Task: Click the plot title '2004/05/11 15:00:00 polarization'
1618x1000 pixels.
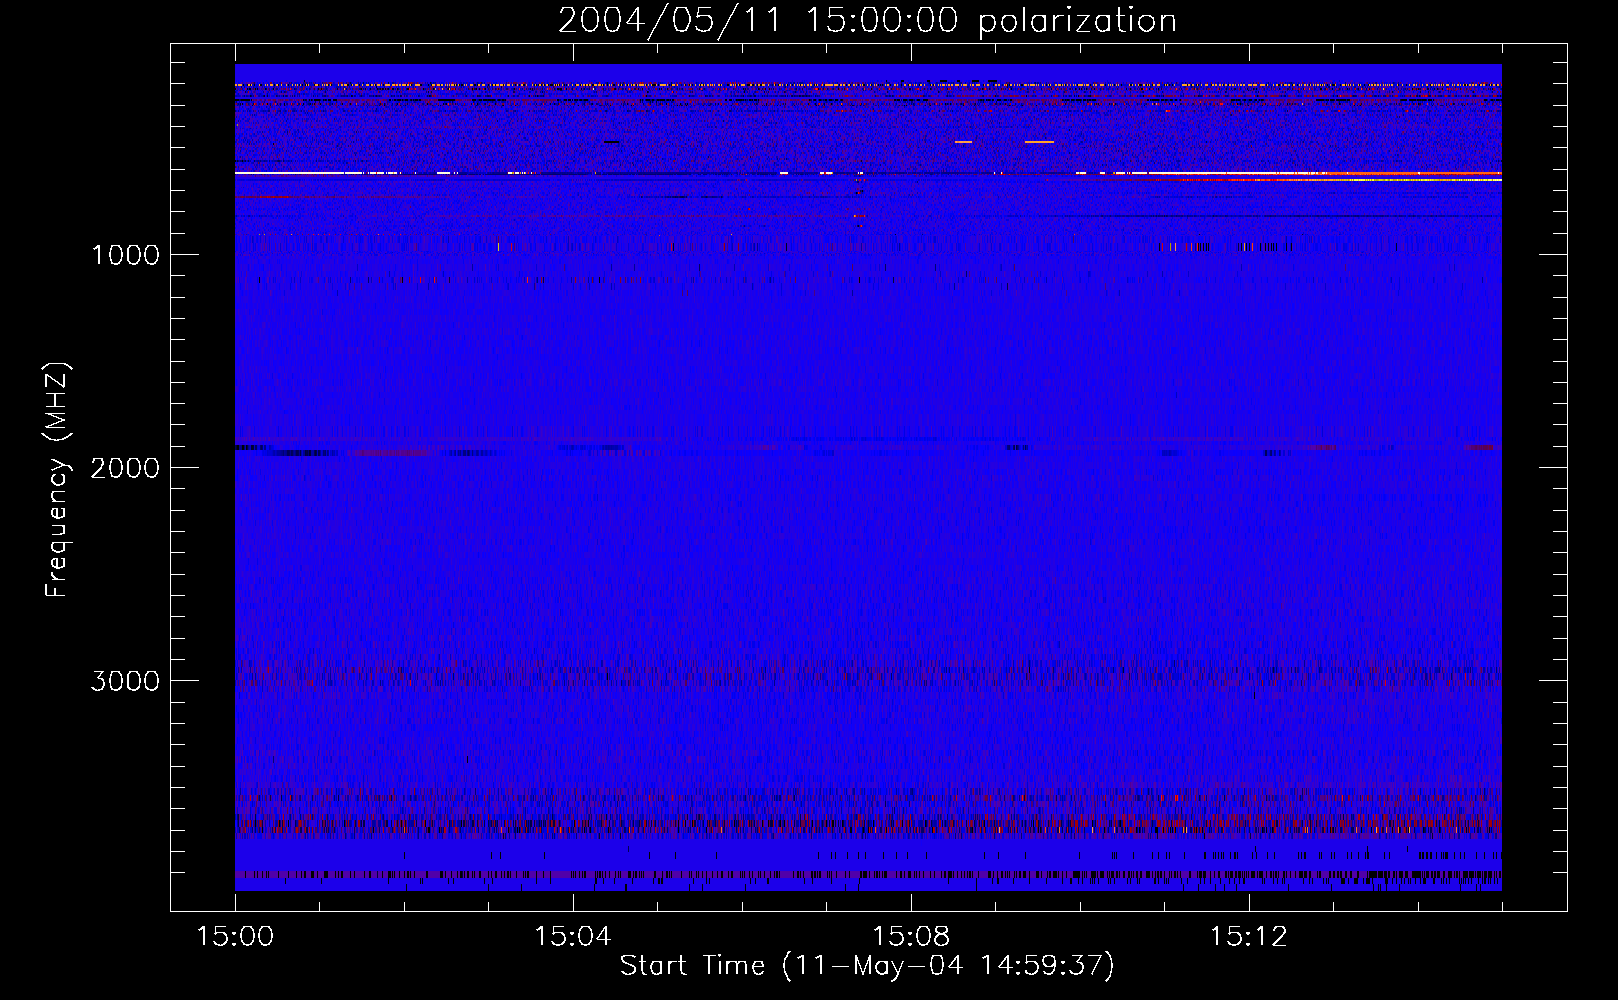Action: [x=867, y=21]
